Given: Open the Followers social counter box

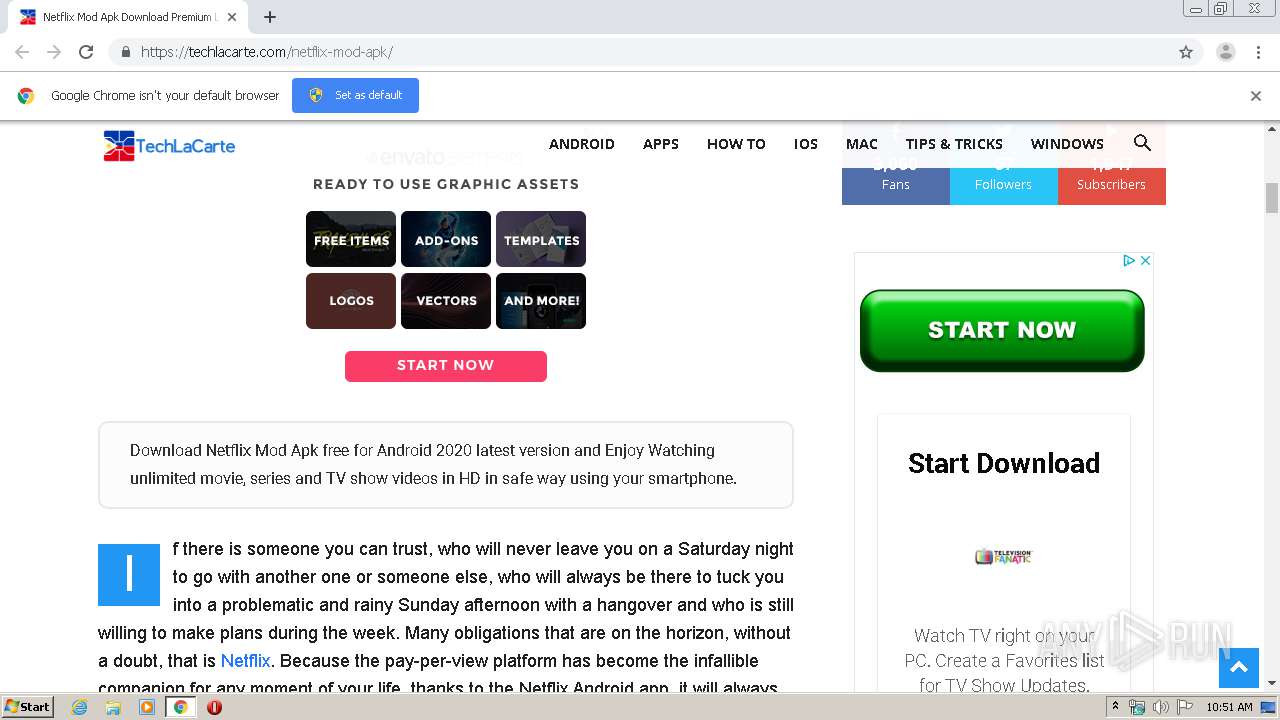Looking at the screenshot, I should pyautogui.click(x=1004, y=176).
